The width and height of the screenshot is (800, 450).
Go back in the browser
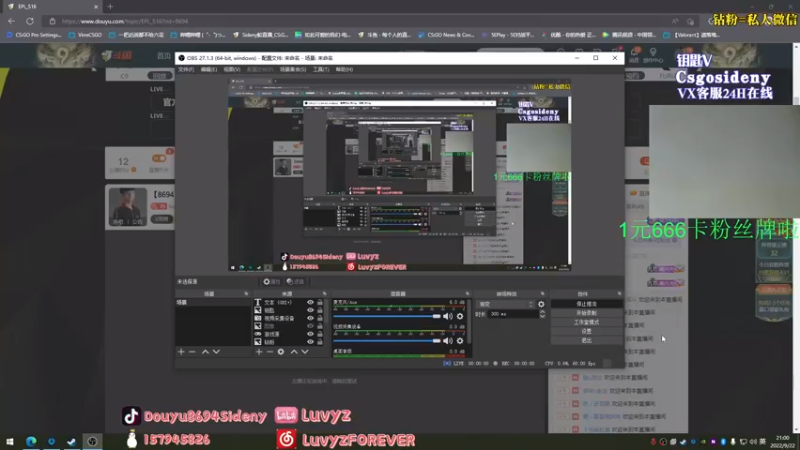tap(11, 21)
